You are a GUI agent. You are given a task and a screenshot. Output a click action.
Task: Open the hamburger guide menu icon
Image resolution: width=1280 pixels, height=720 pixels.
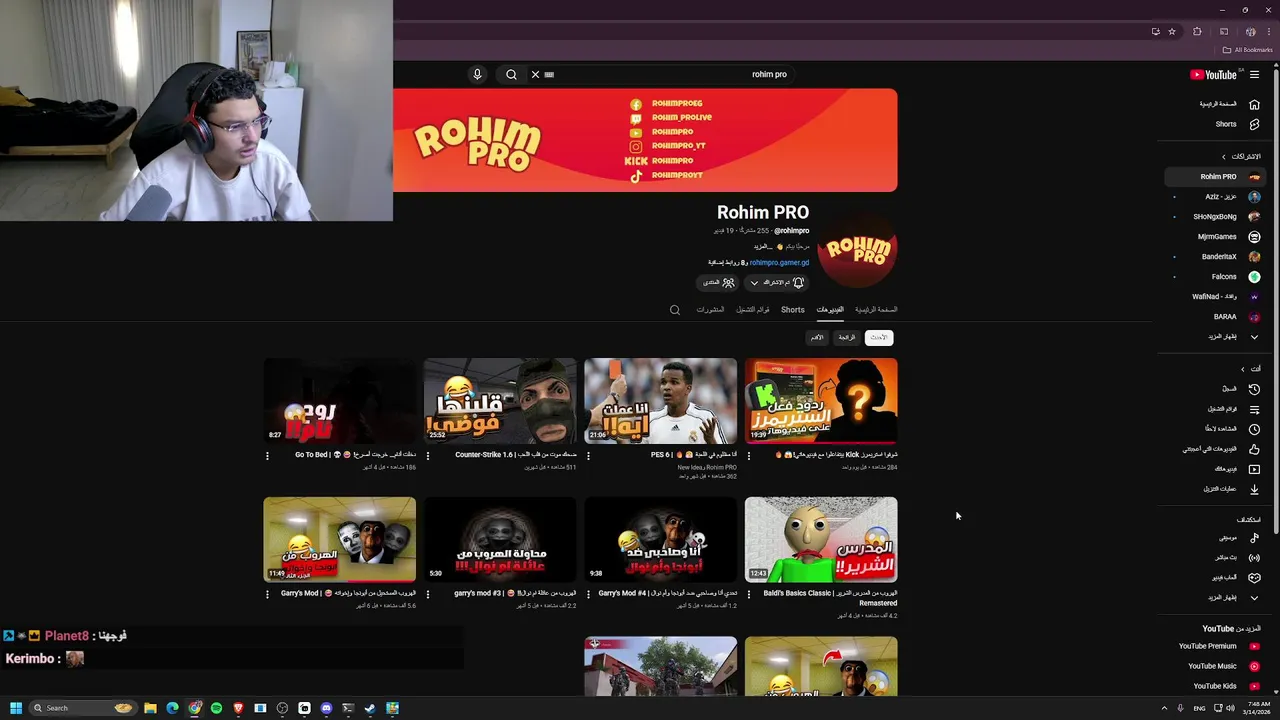pos(1254,74)
